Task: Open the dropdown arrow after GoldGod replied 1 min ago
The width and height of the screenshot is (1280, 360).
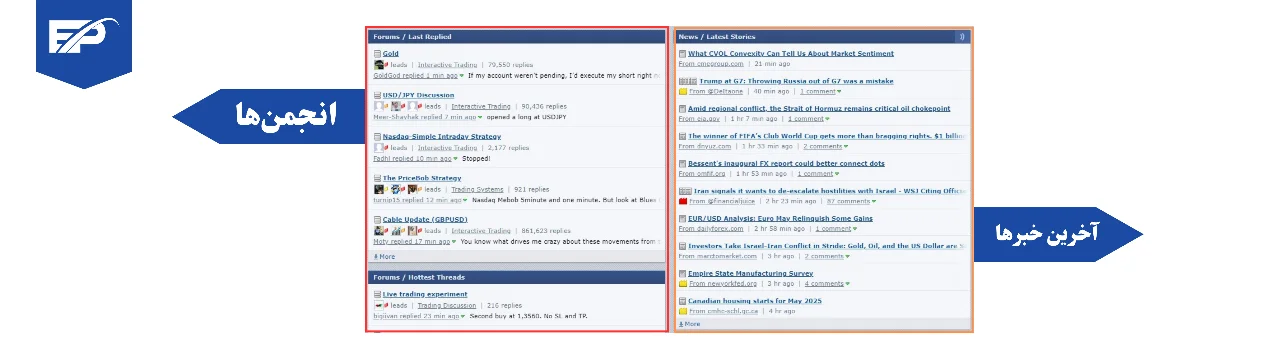Action: click(462, 76)
